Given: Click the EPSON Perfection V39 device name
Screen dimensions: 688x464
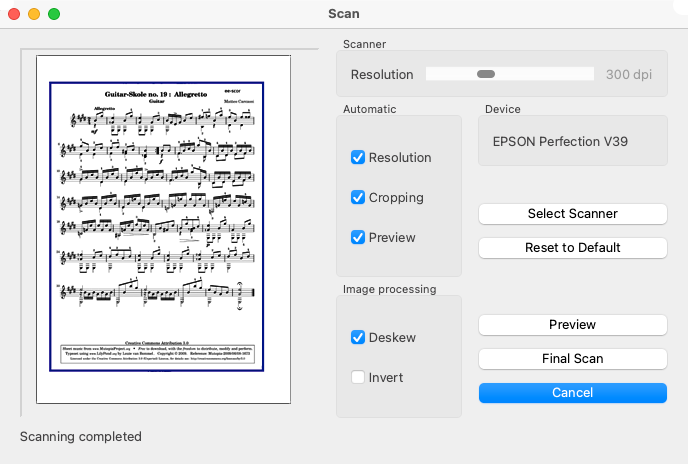Looking at the screenshot, I should pyautogui.click(x=560, y=141).
